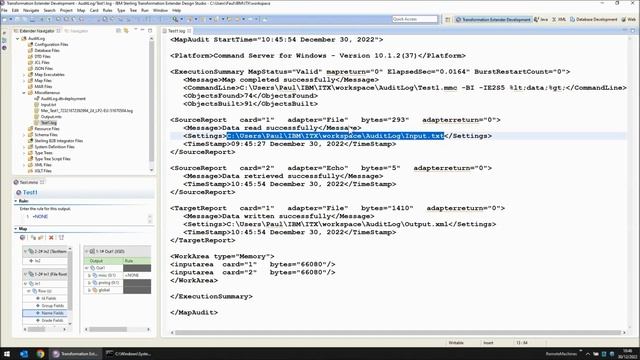640x360 pixels.
Task: Collapse the Miscellaneous folder
Action: (24, 93)
